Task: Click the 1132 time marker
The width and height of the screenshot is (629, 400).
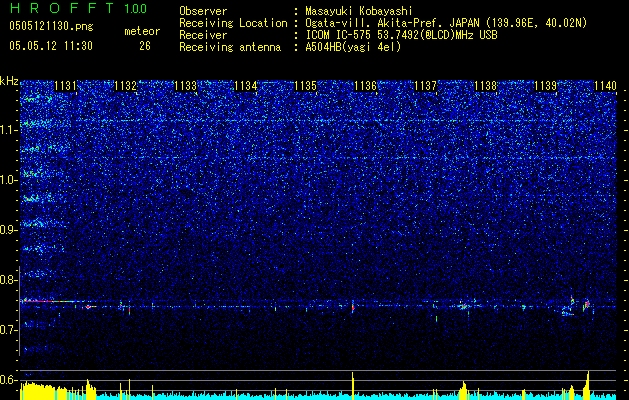Action: click(x=126, y=85)
